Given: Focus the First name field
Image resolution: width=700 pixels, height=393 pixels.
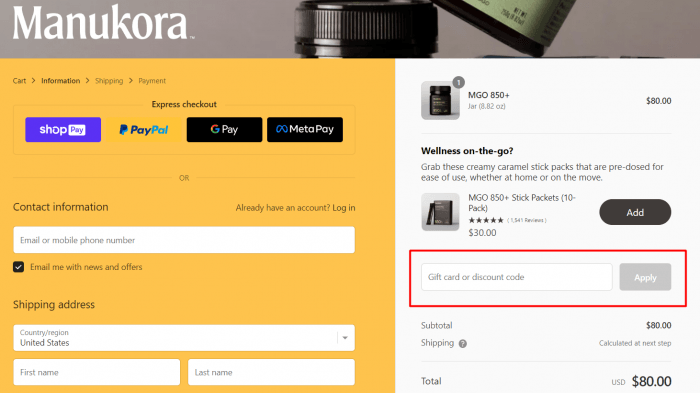Looking at the screenshot, I should click(x=96, y=372).
